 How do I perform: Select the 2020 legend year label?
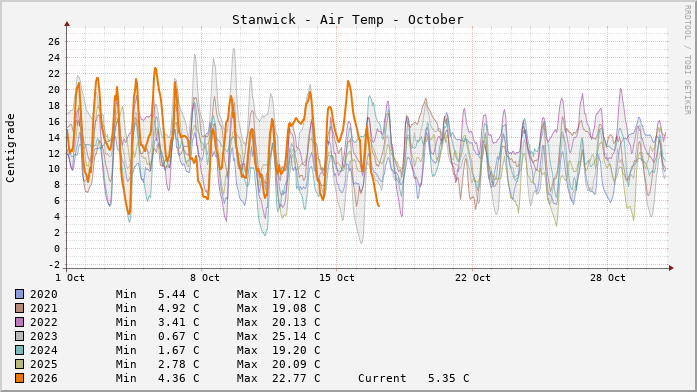pos(44,294)
